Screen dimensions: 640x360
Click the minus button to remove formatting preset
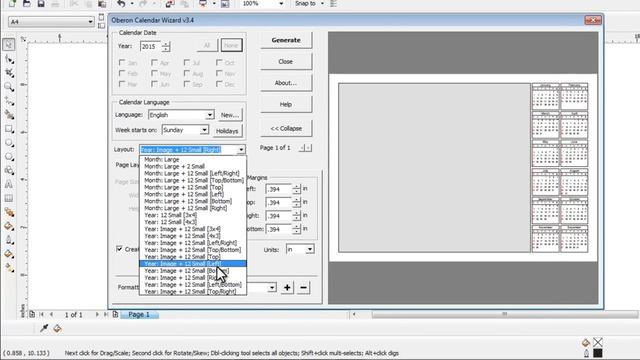pyautogui.click(x=303, y=287)
